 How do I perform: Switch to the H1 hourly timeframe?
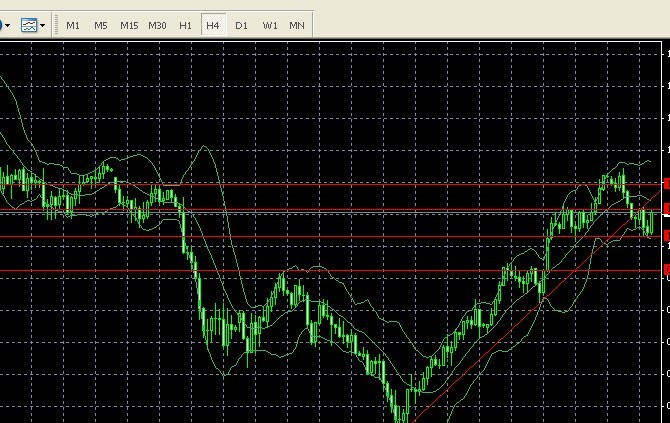point(185,26)
